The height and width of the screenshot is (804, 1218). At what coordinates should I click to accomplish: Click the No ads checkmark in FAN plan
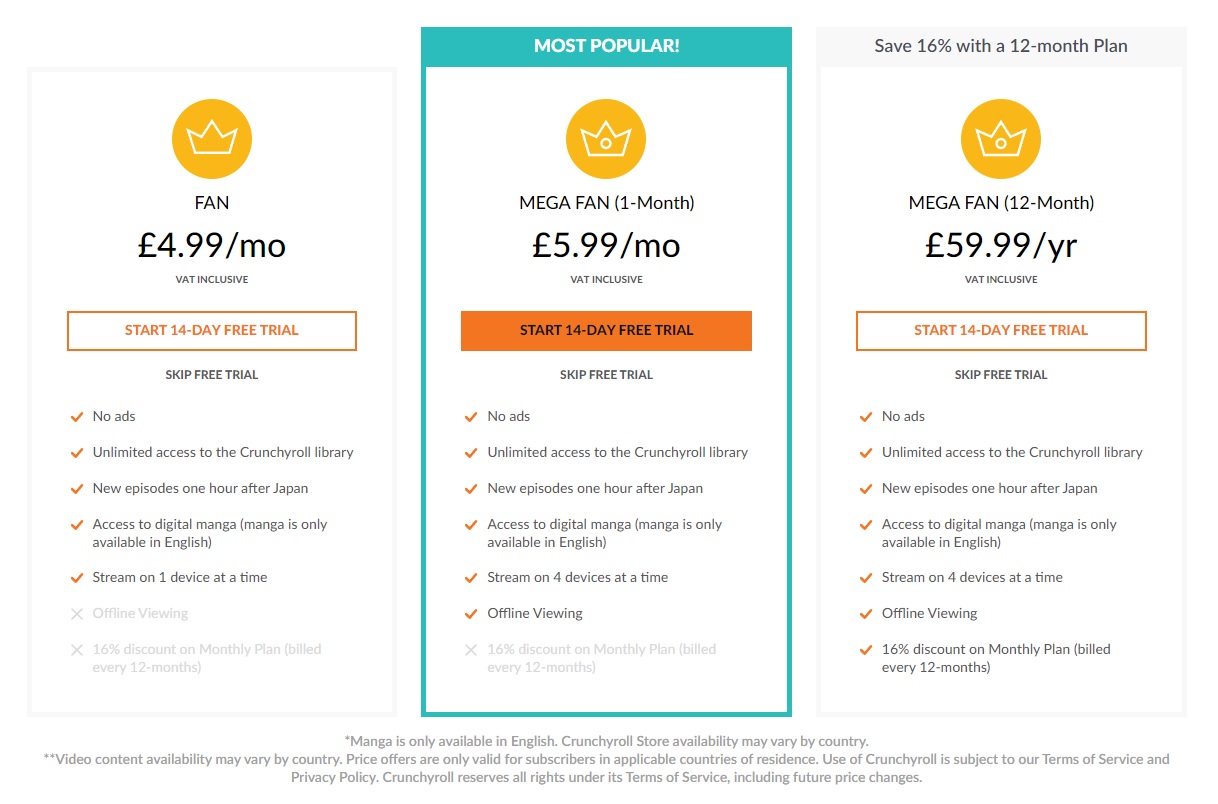[x=77, y=416]
